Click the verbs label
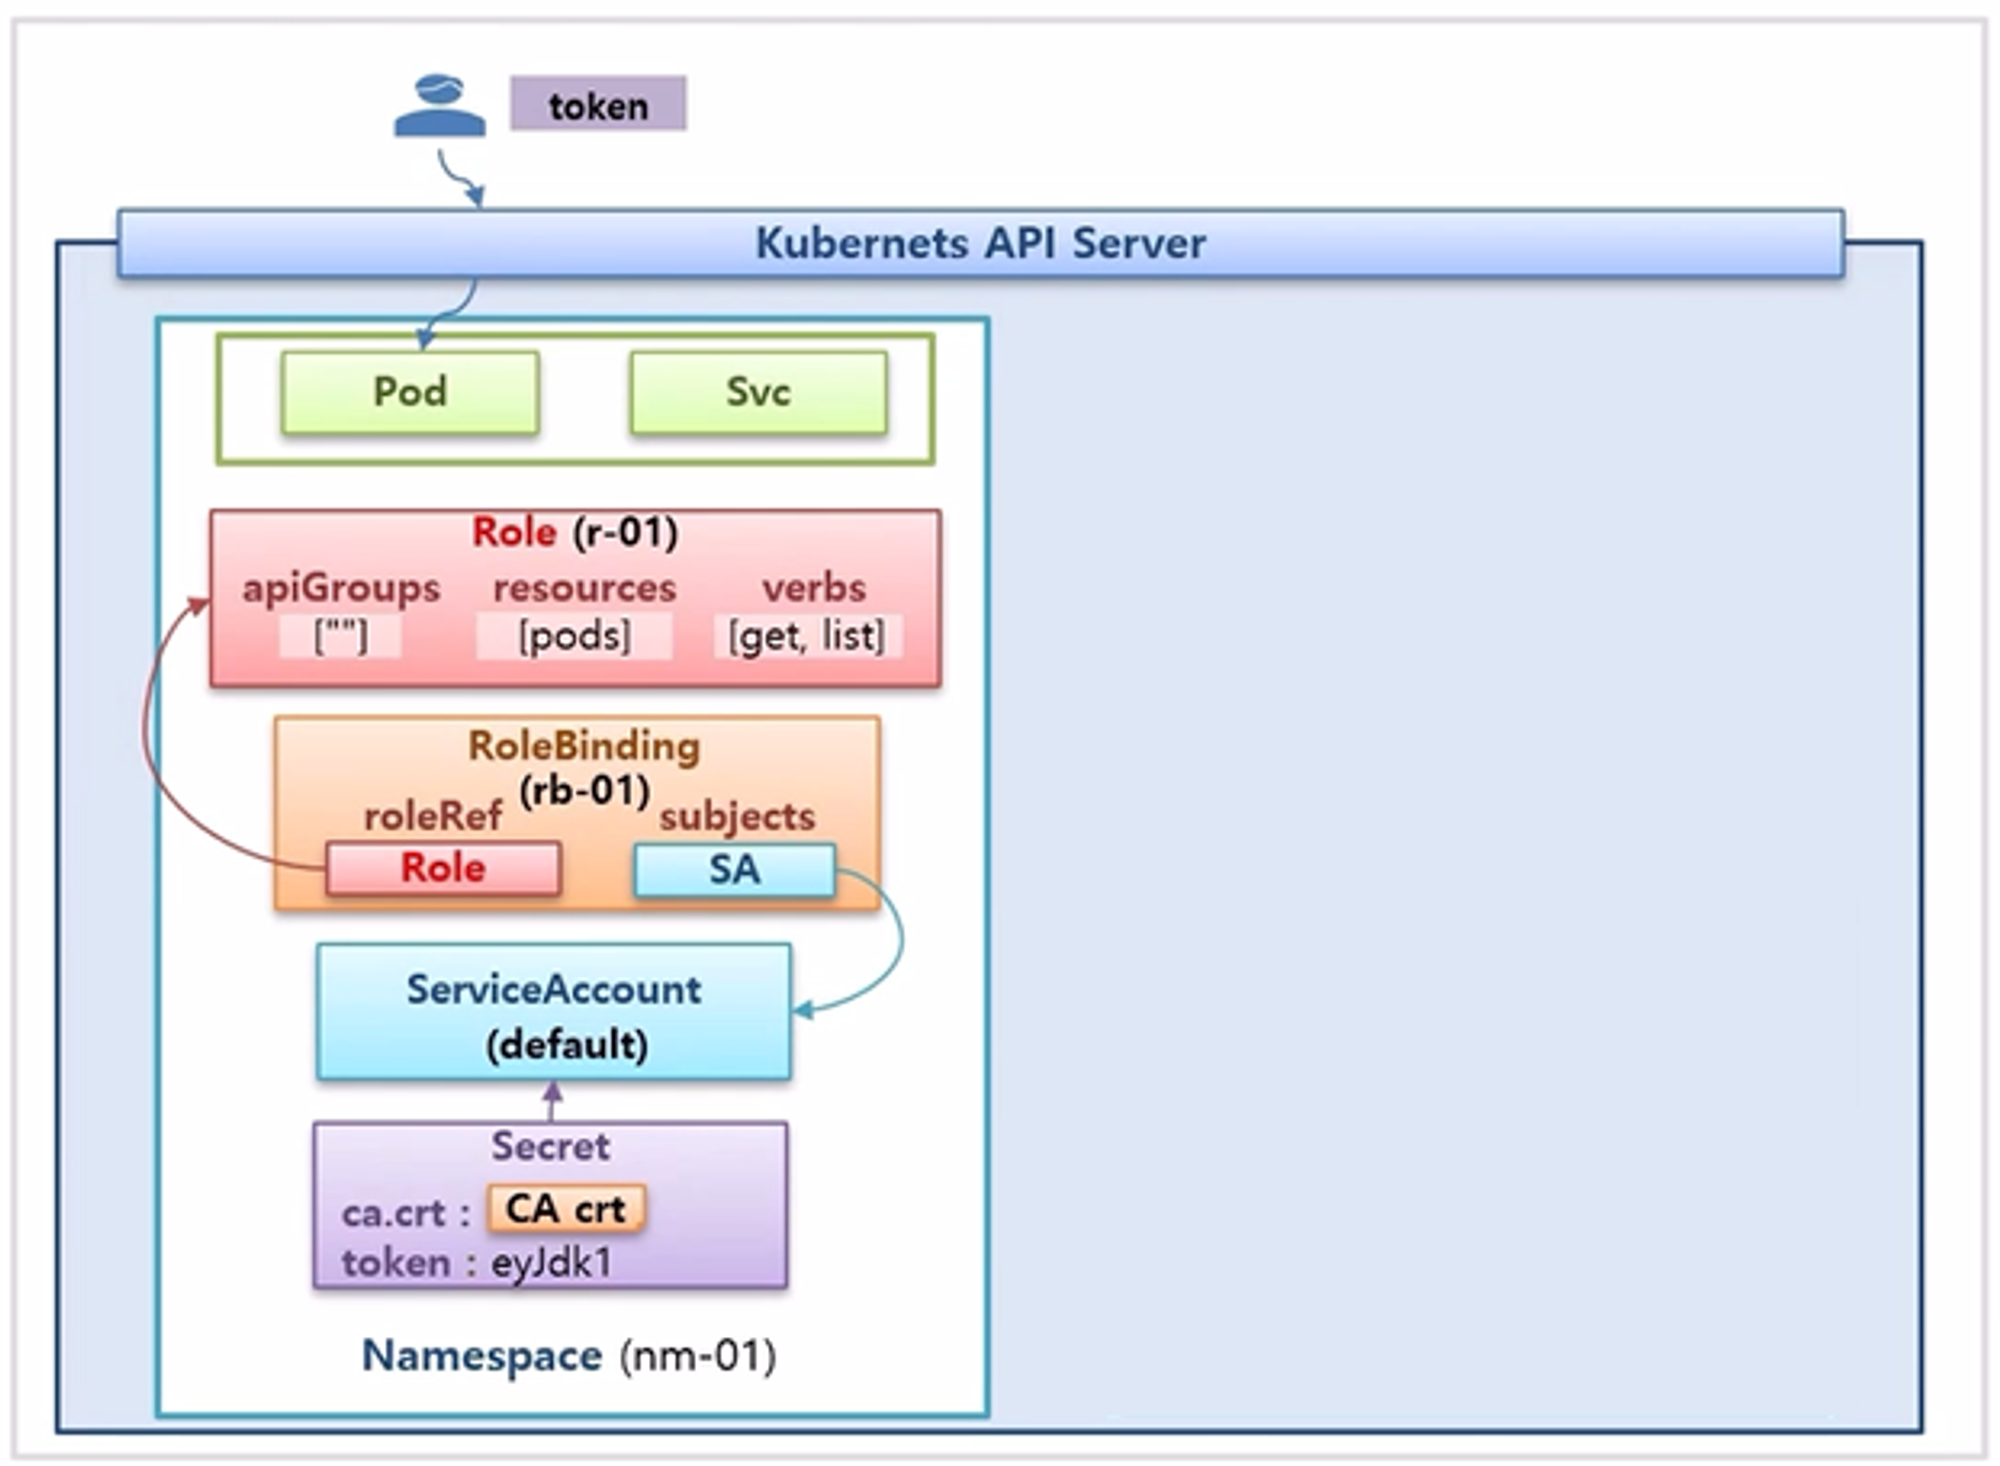 813,588
